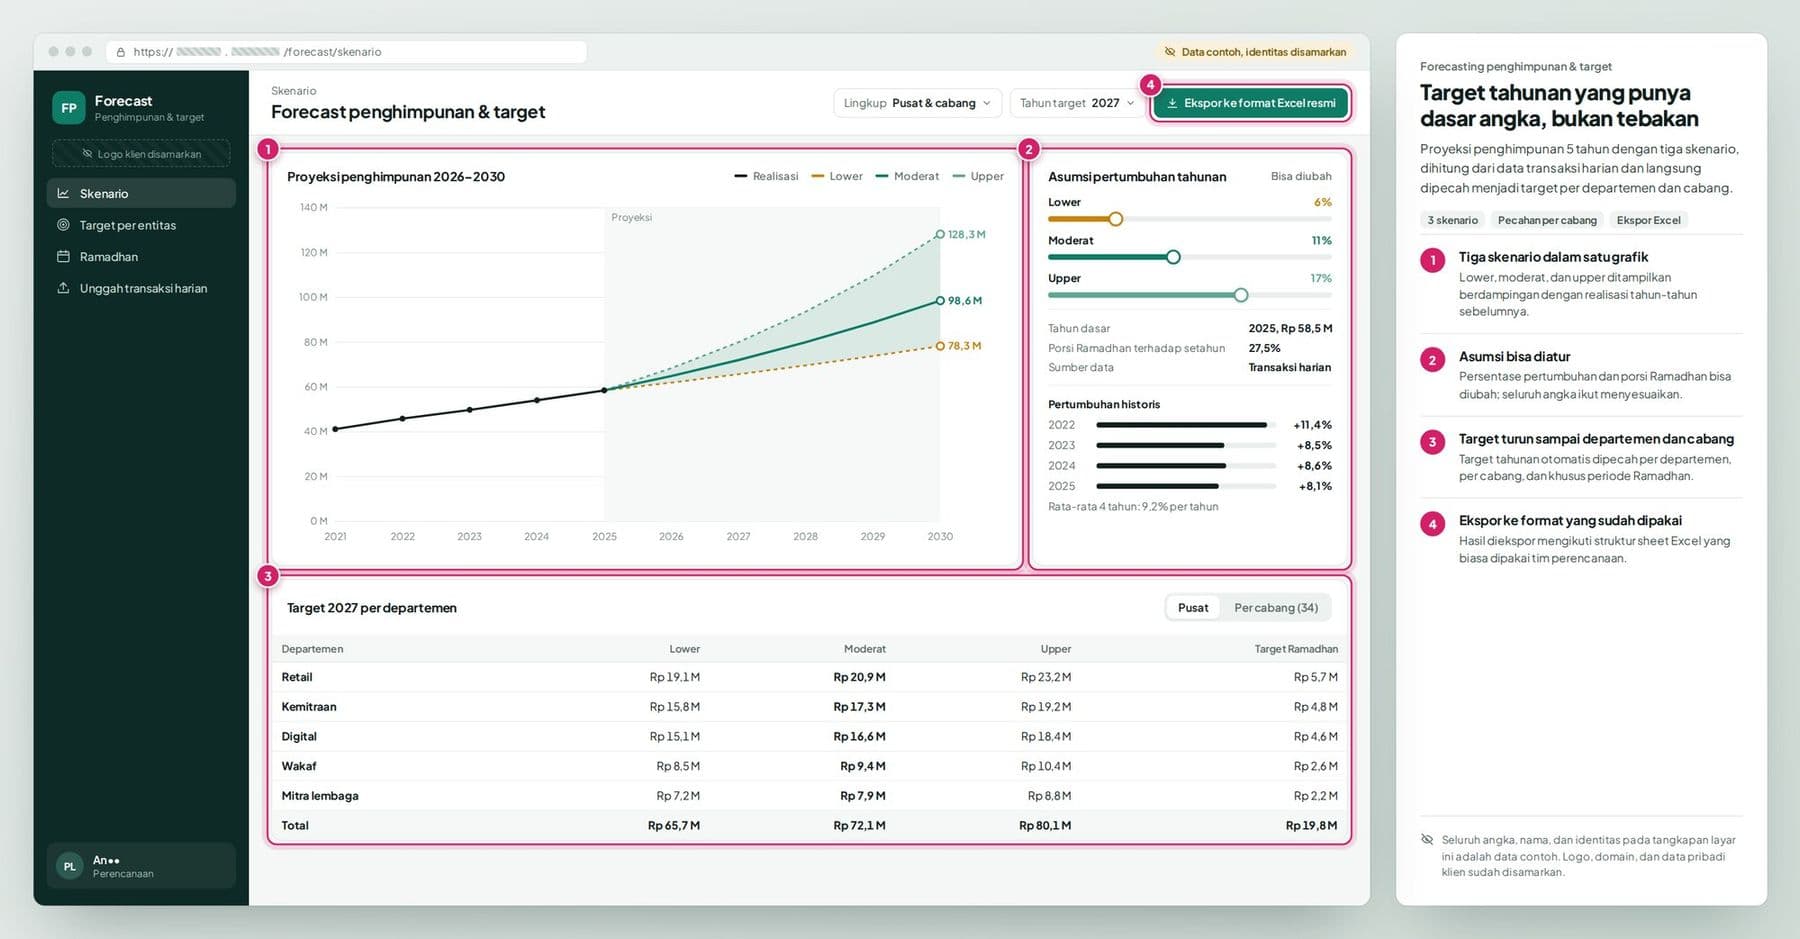Click the Upper growth slider handle
Image resolution: width=1800 pixels, height=939 pixels.
(1241, 295)
